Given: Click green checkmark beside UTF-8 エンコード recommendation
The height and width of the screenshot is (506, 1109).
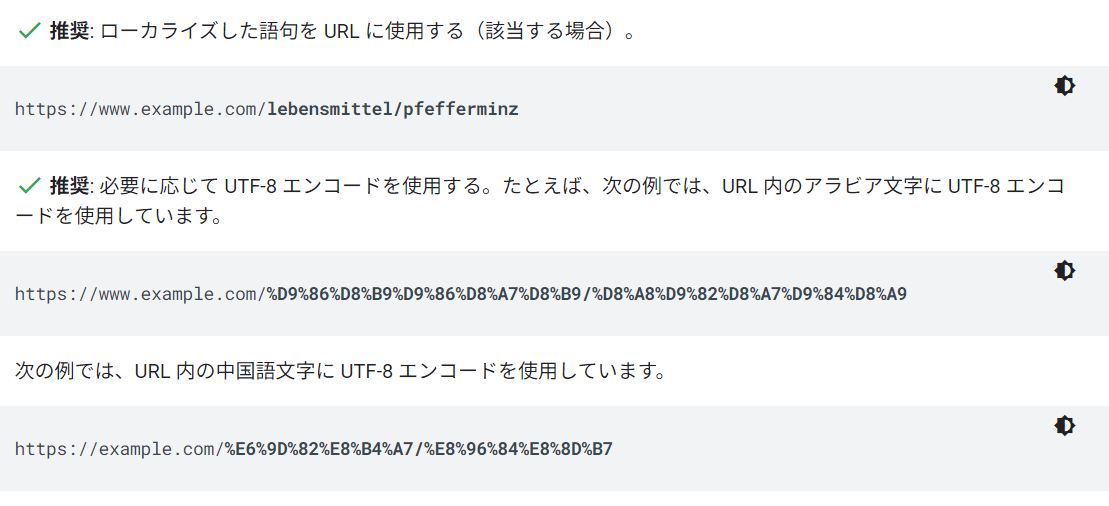Looking at the screenshot, I should click(29, 186).
